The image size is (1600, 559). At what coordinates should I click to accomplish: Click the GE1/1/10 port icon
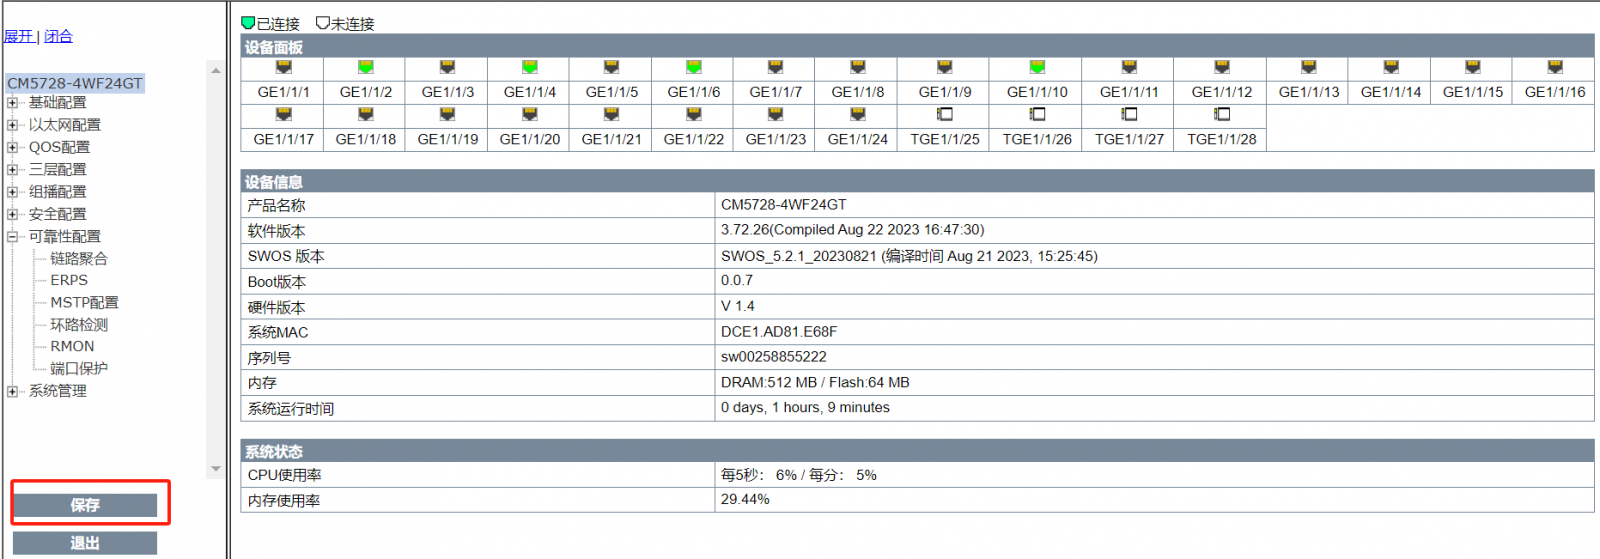[x=1037, y=68]
